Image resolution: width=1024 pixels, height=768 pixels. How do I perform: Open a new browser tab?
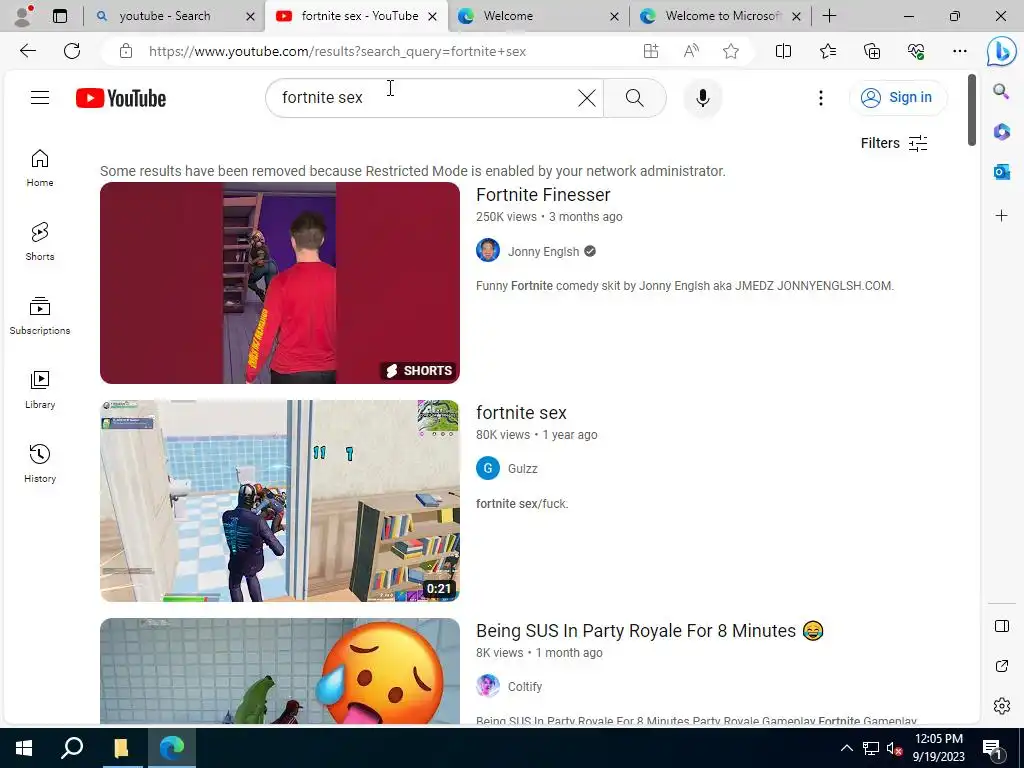829,16
